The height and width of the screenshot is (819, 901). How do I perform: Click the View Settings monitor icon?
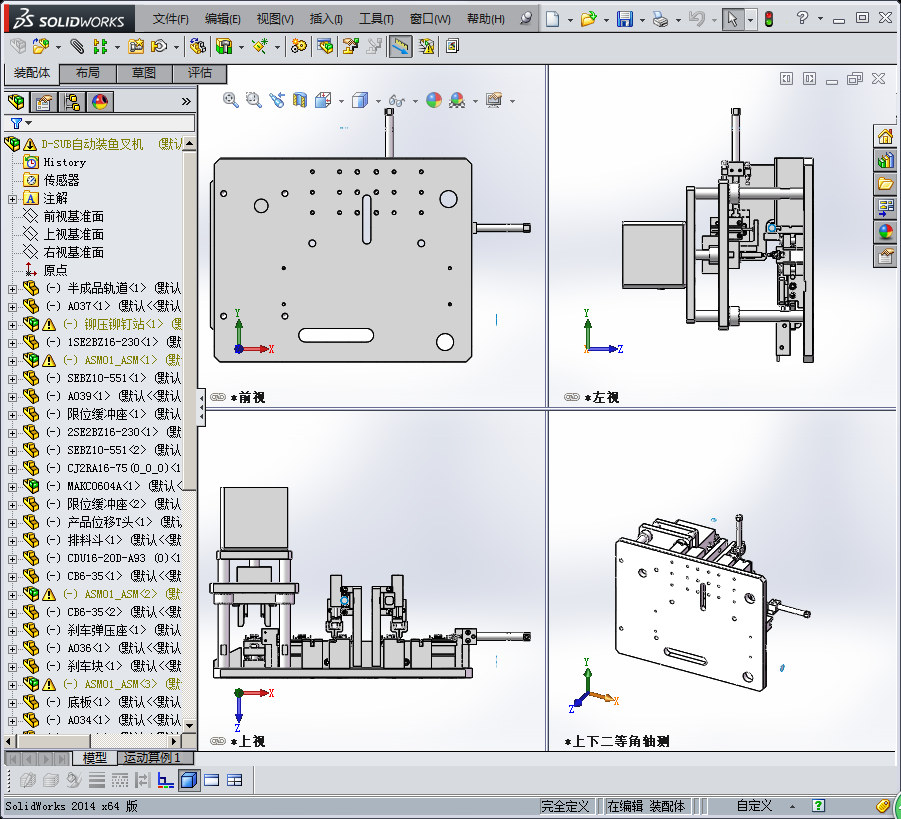tap(494, 100)
